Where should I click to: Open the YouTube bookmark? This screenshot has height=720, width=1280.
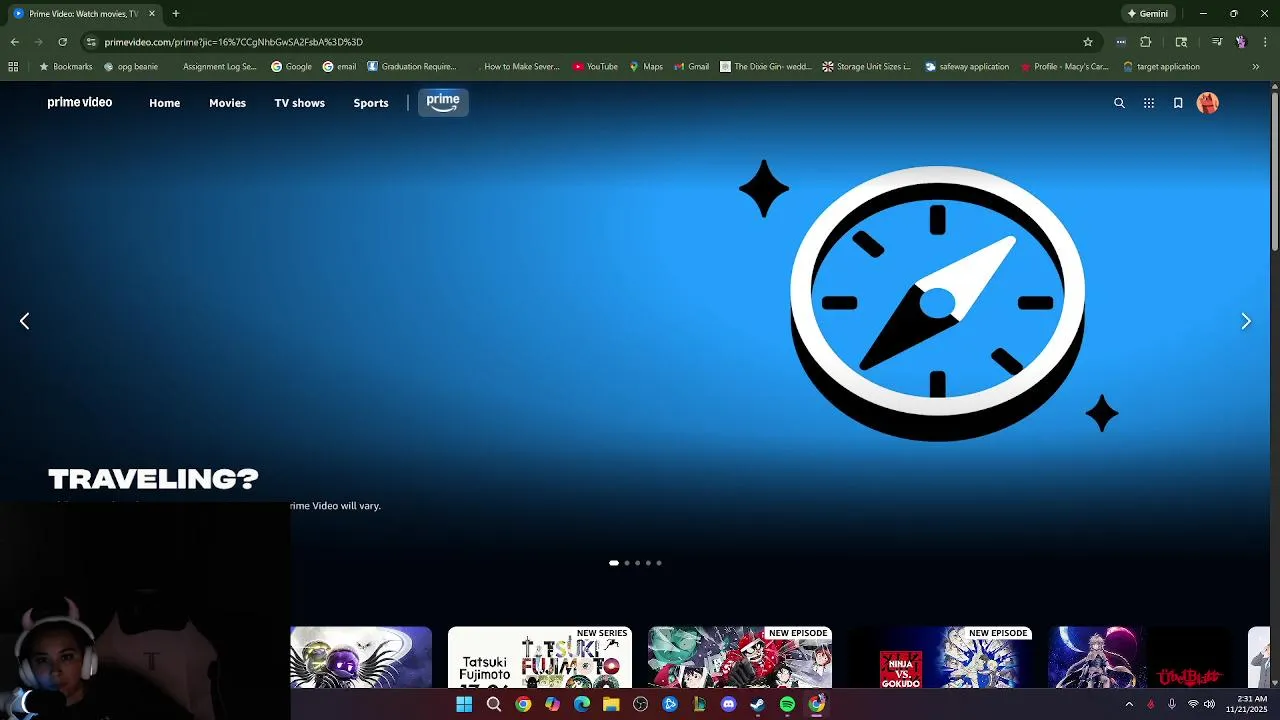click(595, 67)
